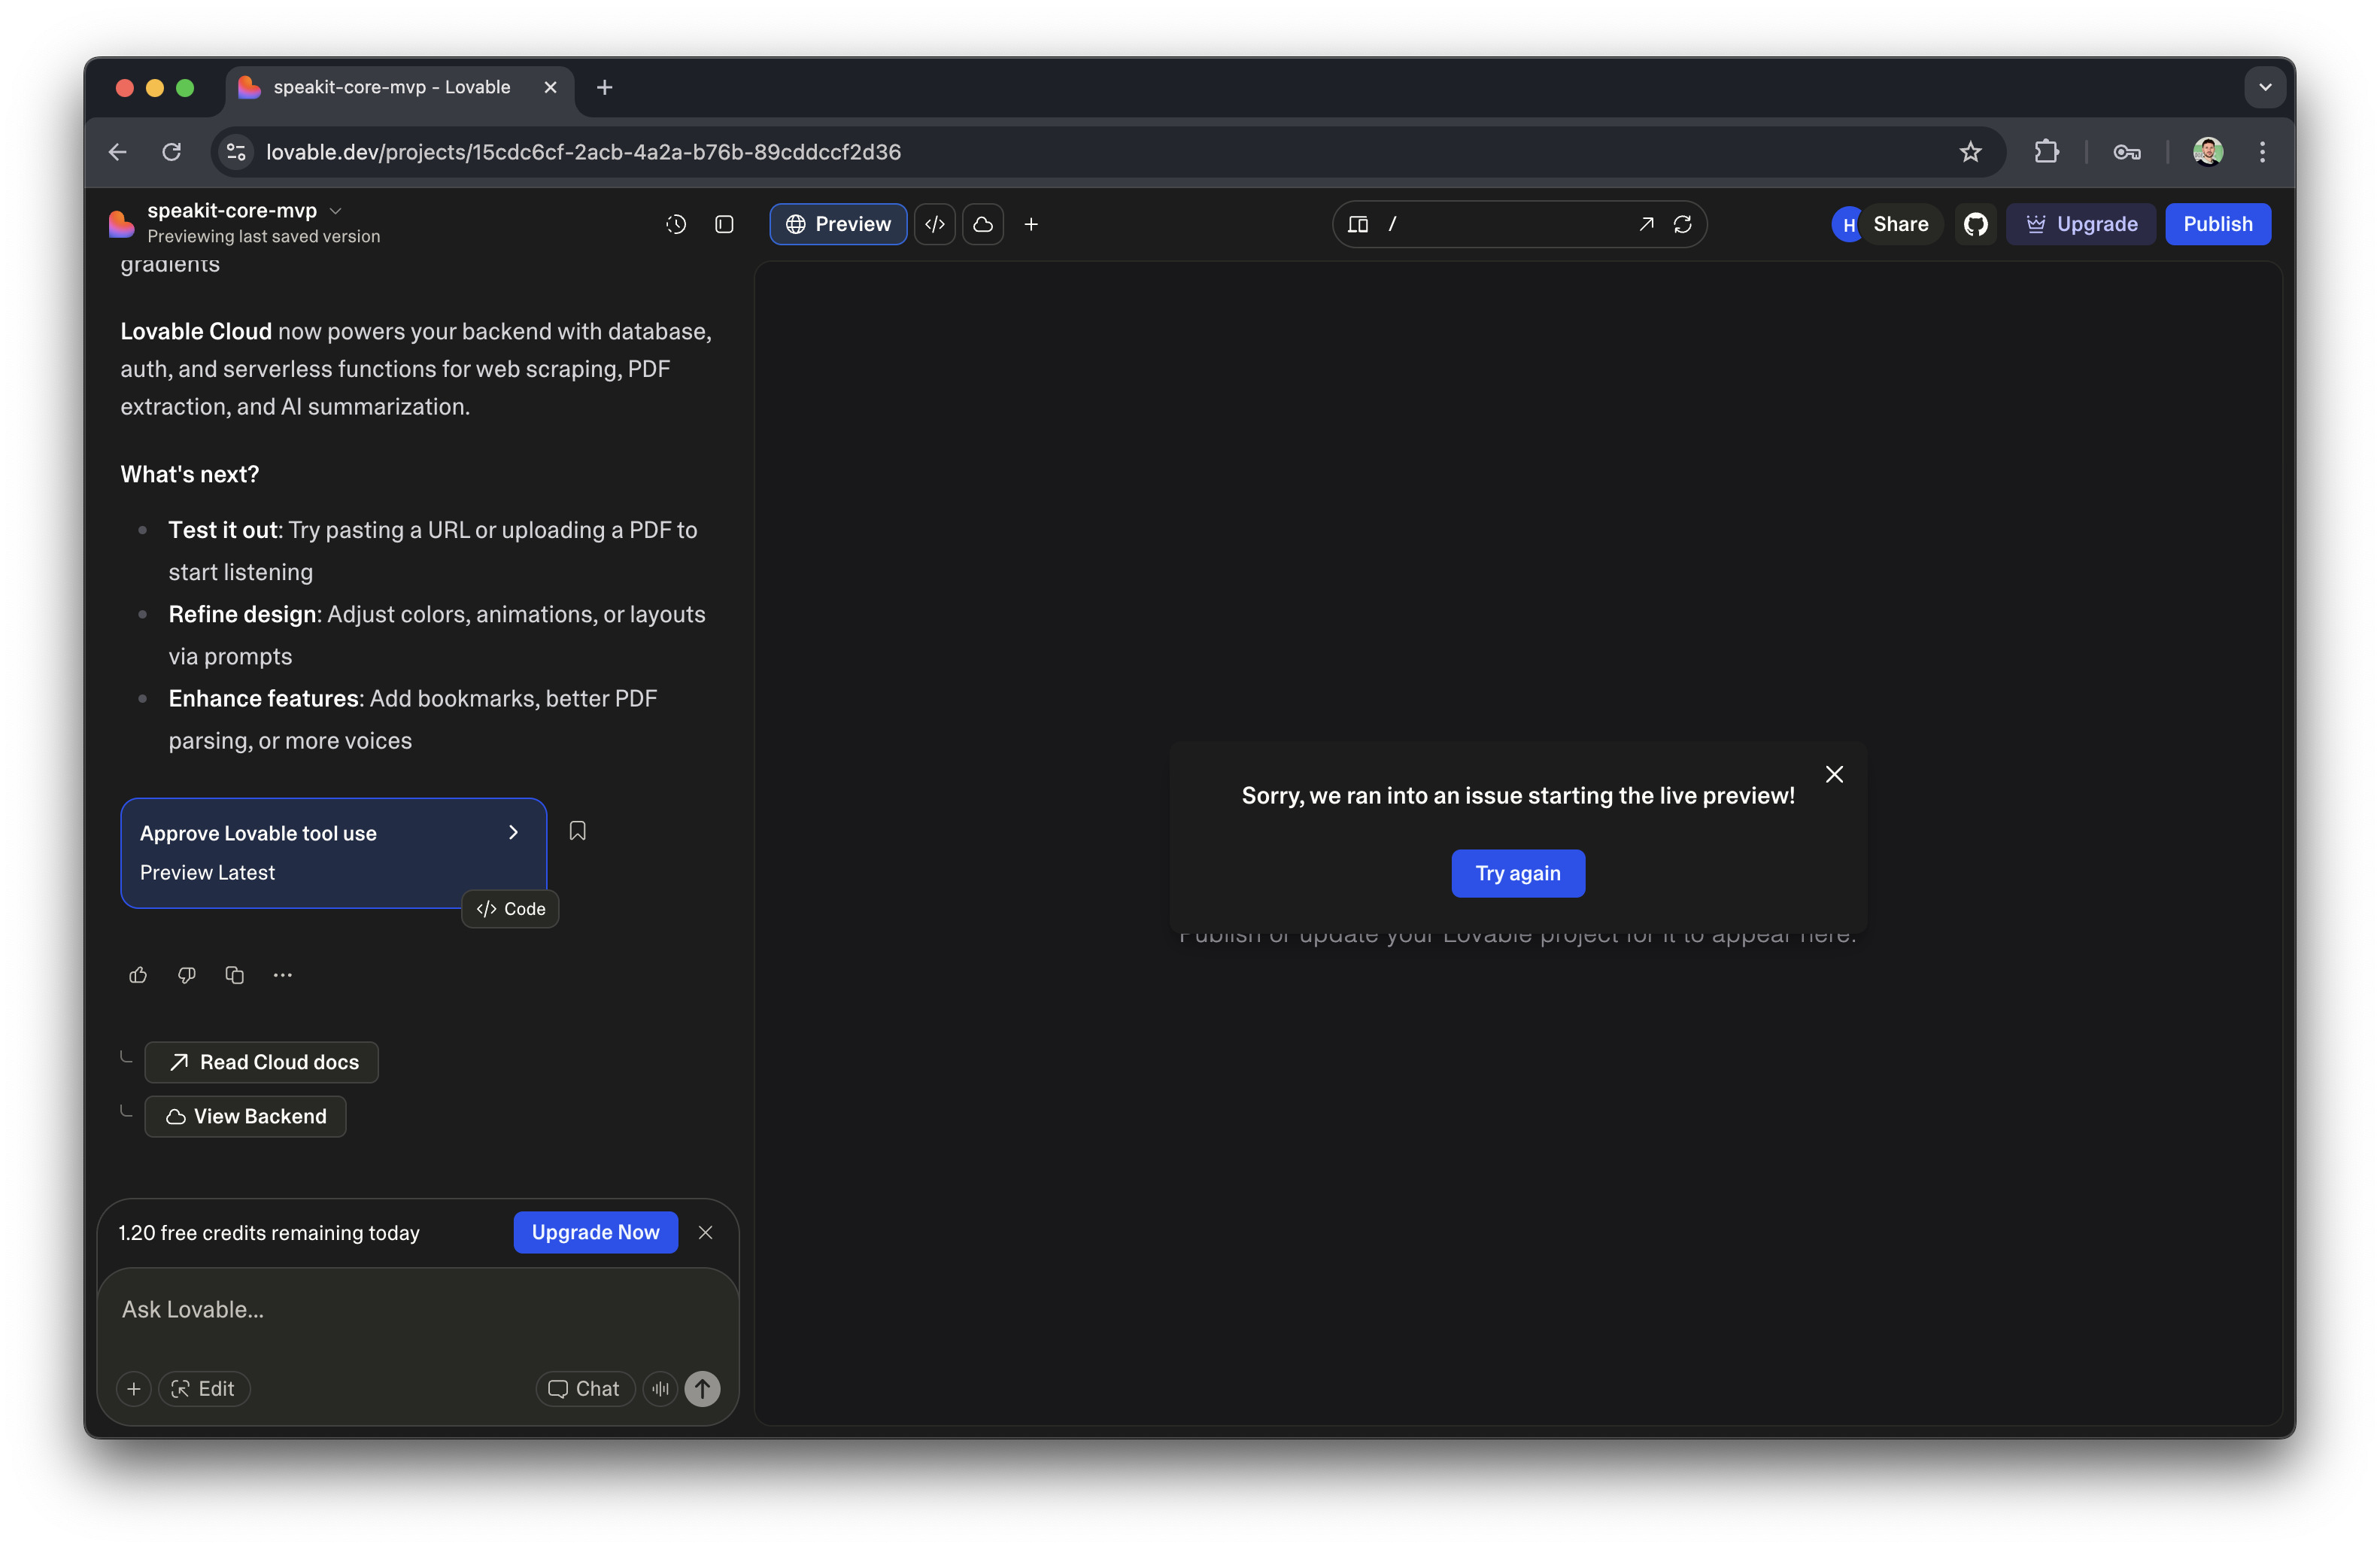Open the version history clock icon
Viewport: 2380px width, 1550px height.
676,224
